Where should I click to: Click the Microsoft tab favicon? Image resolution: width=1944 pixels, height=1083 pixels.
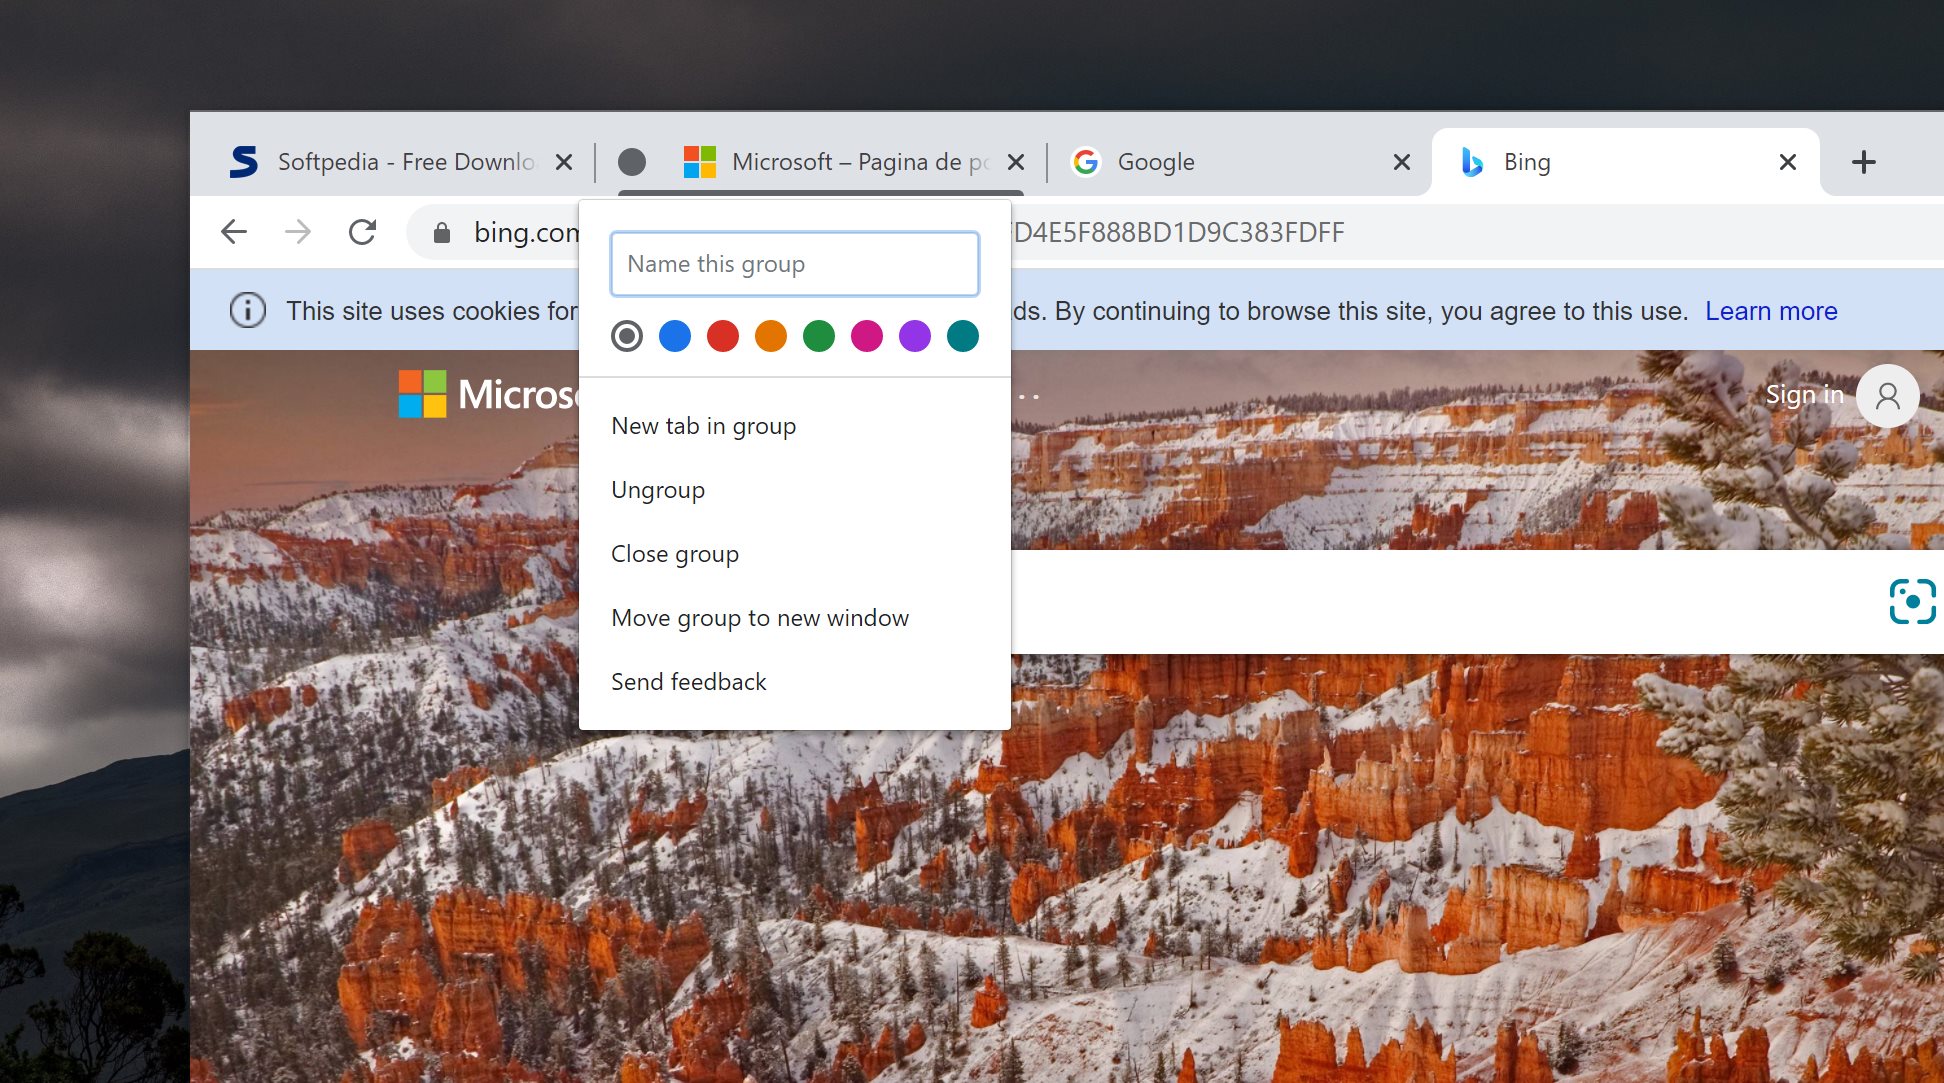click(x=699, y=160)
